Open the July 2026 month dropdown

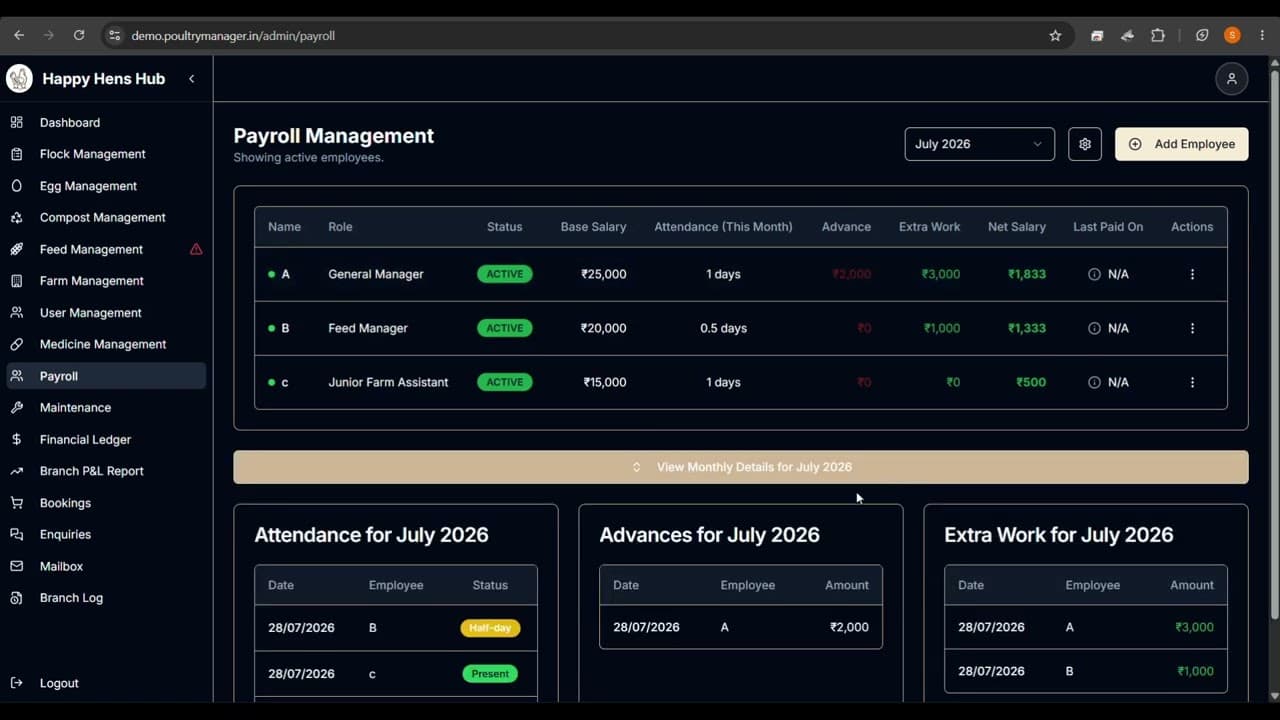(x=979, y=144)
